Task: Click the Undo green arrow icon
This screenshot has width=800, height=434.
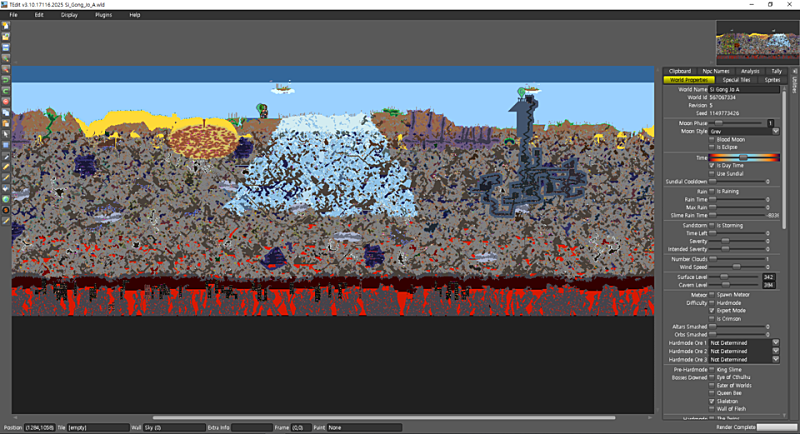Action: [6, 80]
